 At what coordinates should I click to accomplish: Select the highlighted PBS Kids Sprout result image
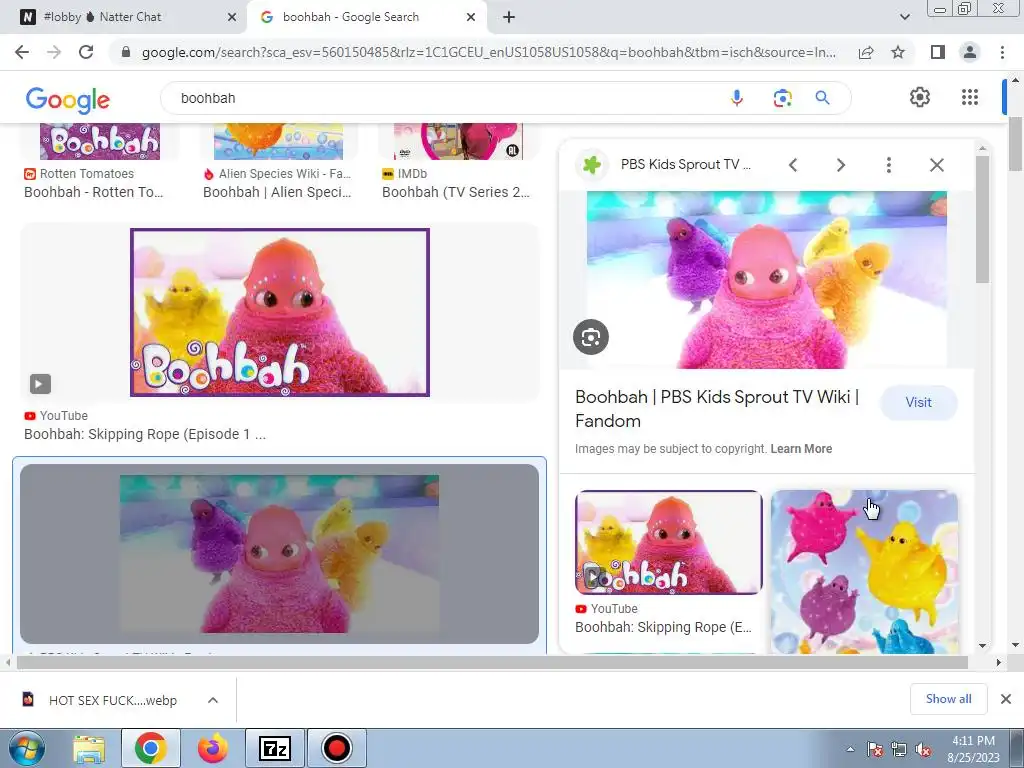pos(280,554)
